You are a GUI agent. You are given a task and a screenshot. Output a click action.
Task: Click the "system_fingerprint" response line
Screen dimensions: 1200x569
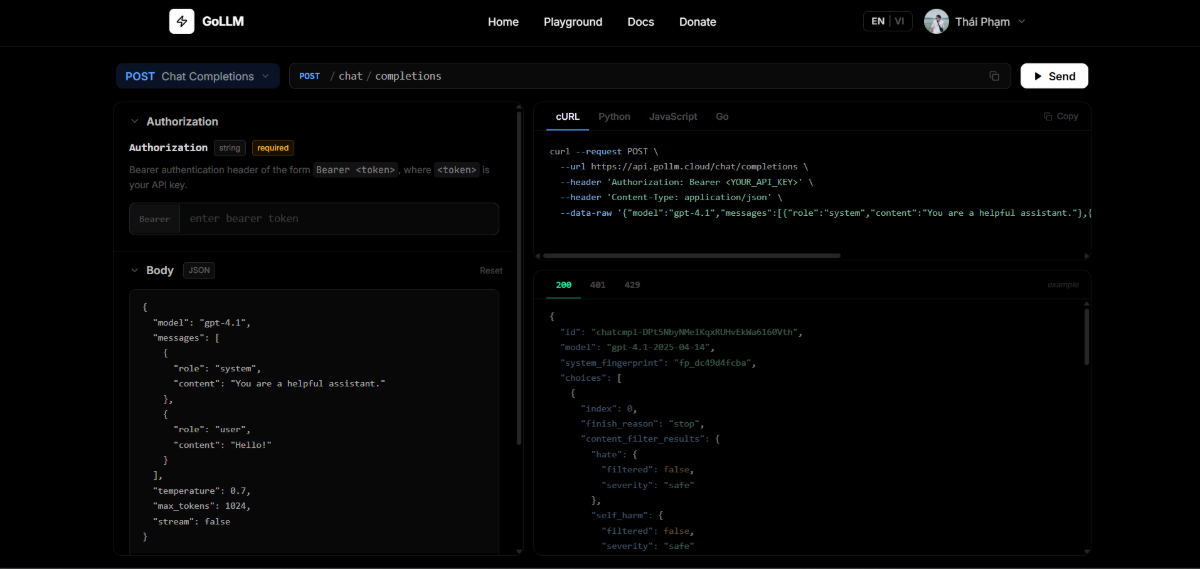[657, 363]
